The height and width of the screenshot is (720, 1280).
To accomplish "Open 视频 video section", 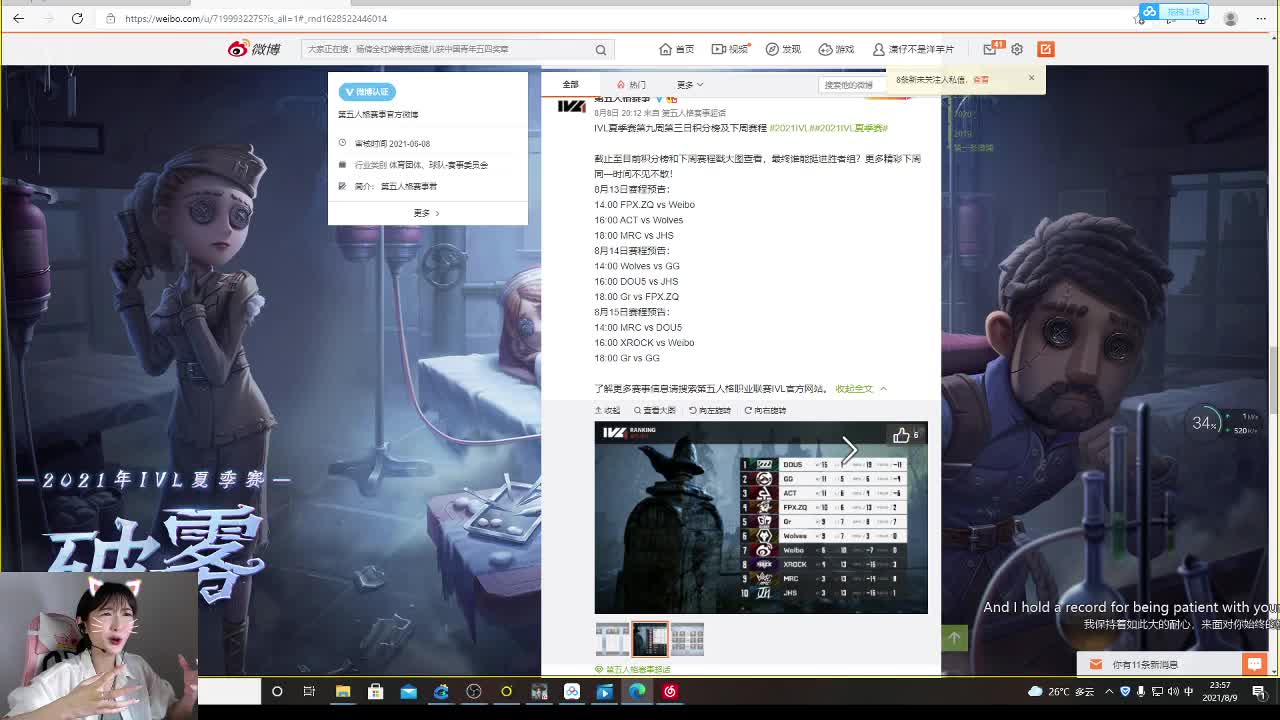I will pyautogui.click(x=730, y=49).
